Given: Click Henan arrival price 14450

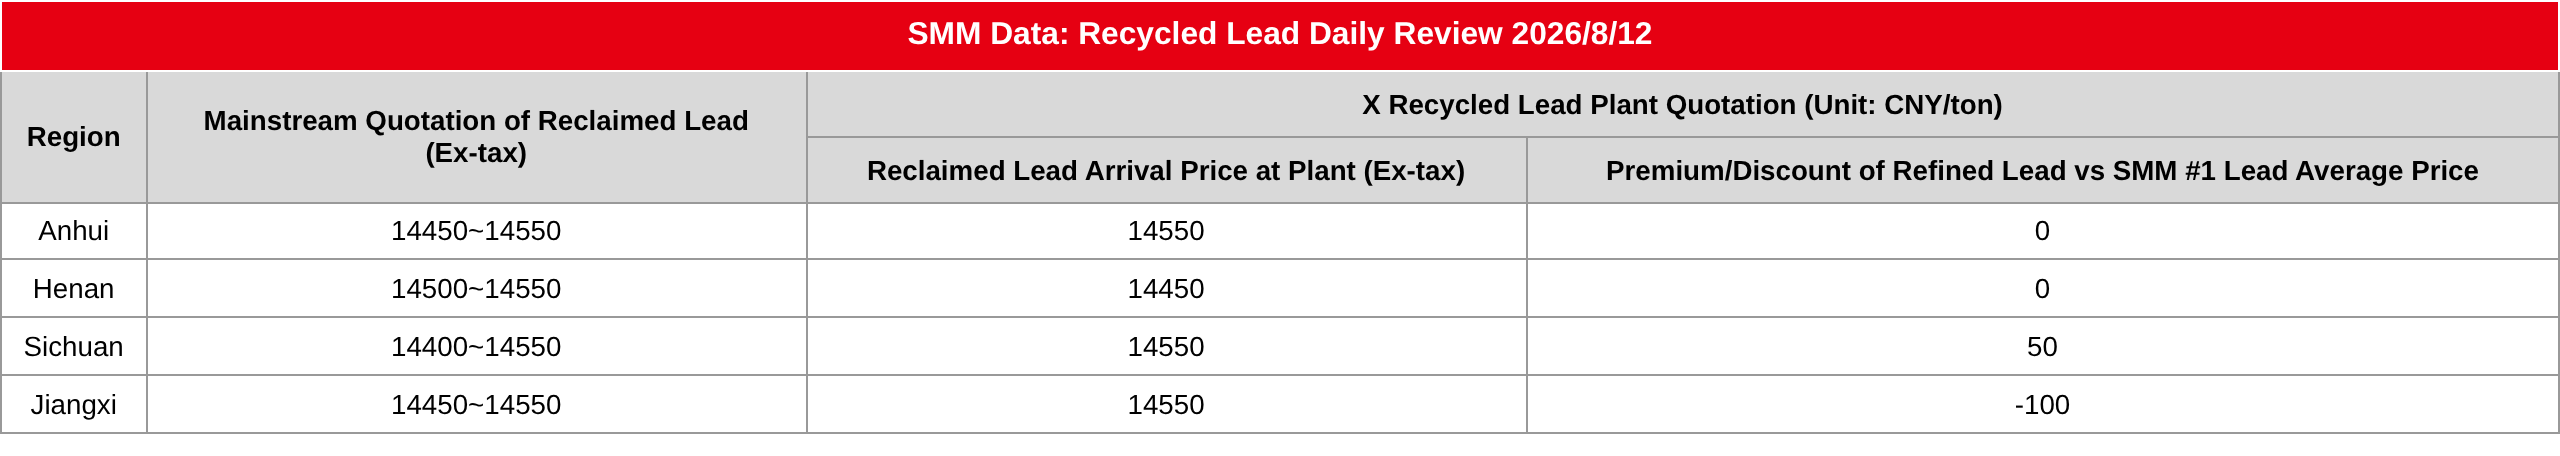Looking at the screenshot, I should click(1166, 289).
